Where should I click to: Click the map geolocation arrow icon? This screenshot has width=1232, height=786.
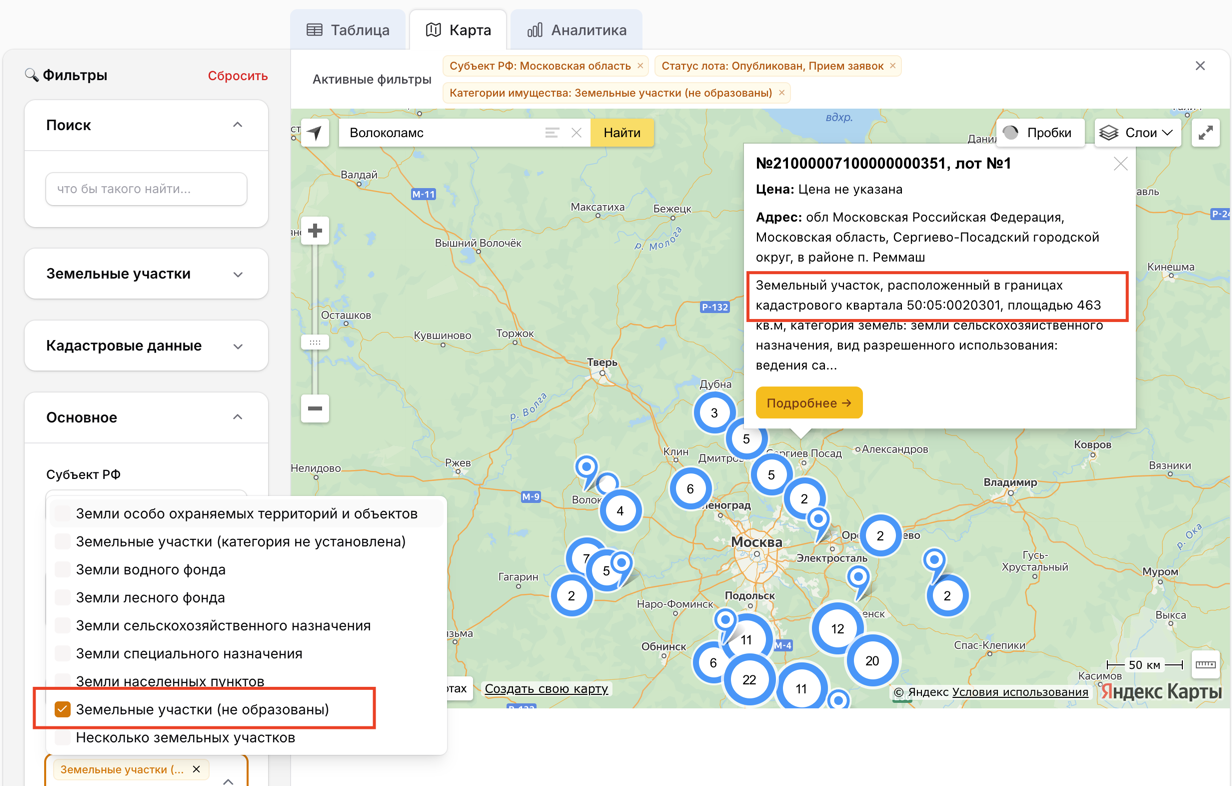[x=315, y=133]
